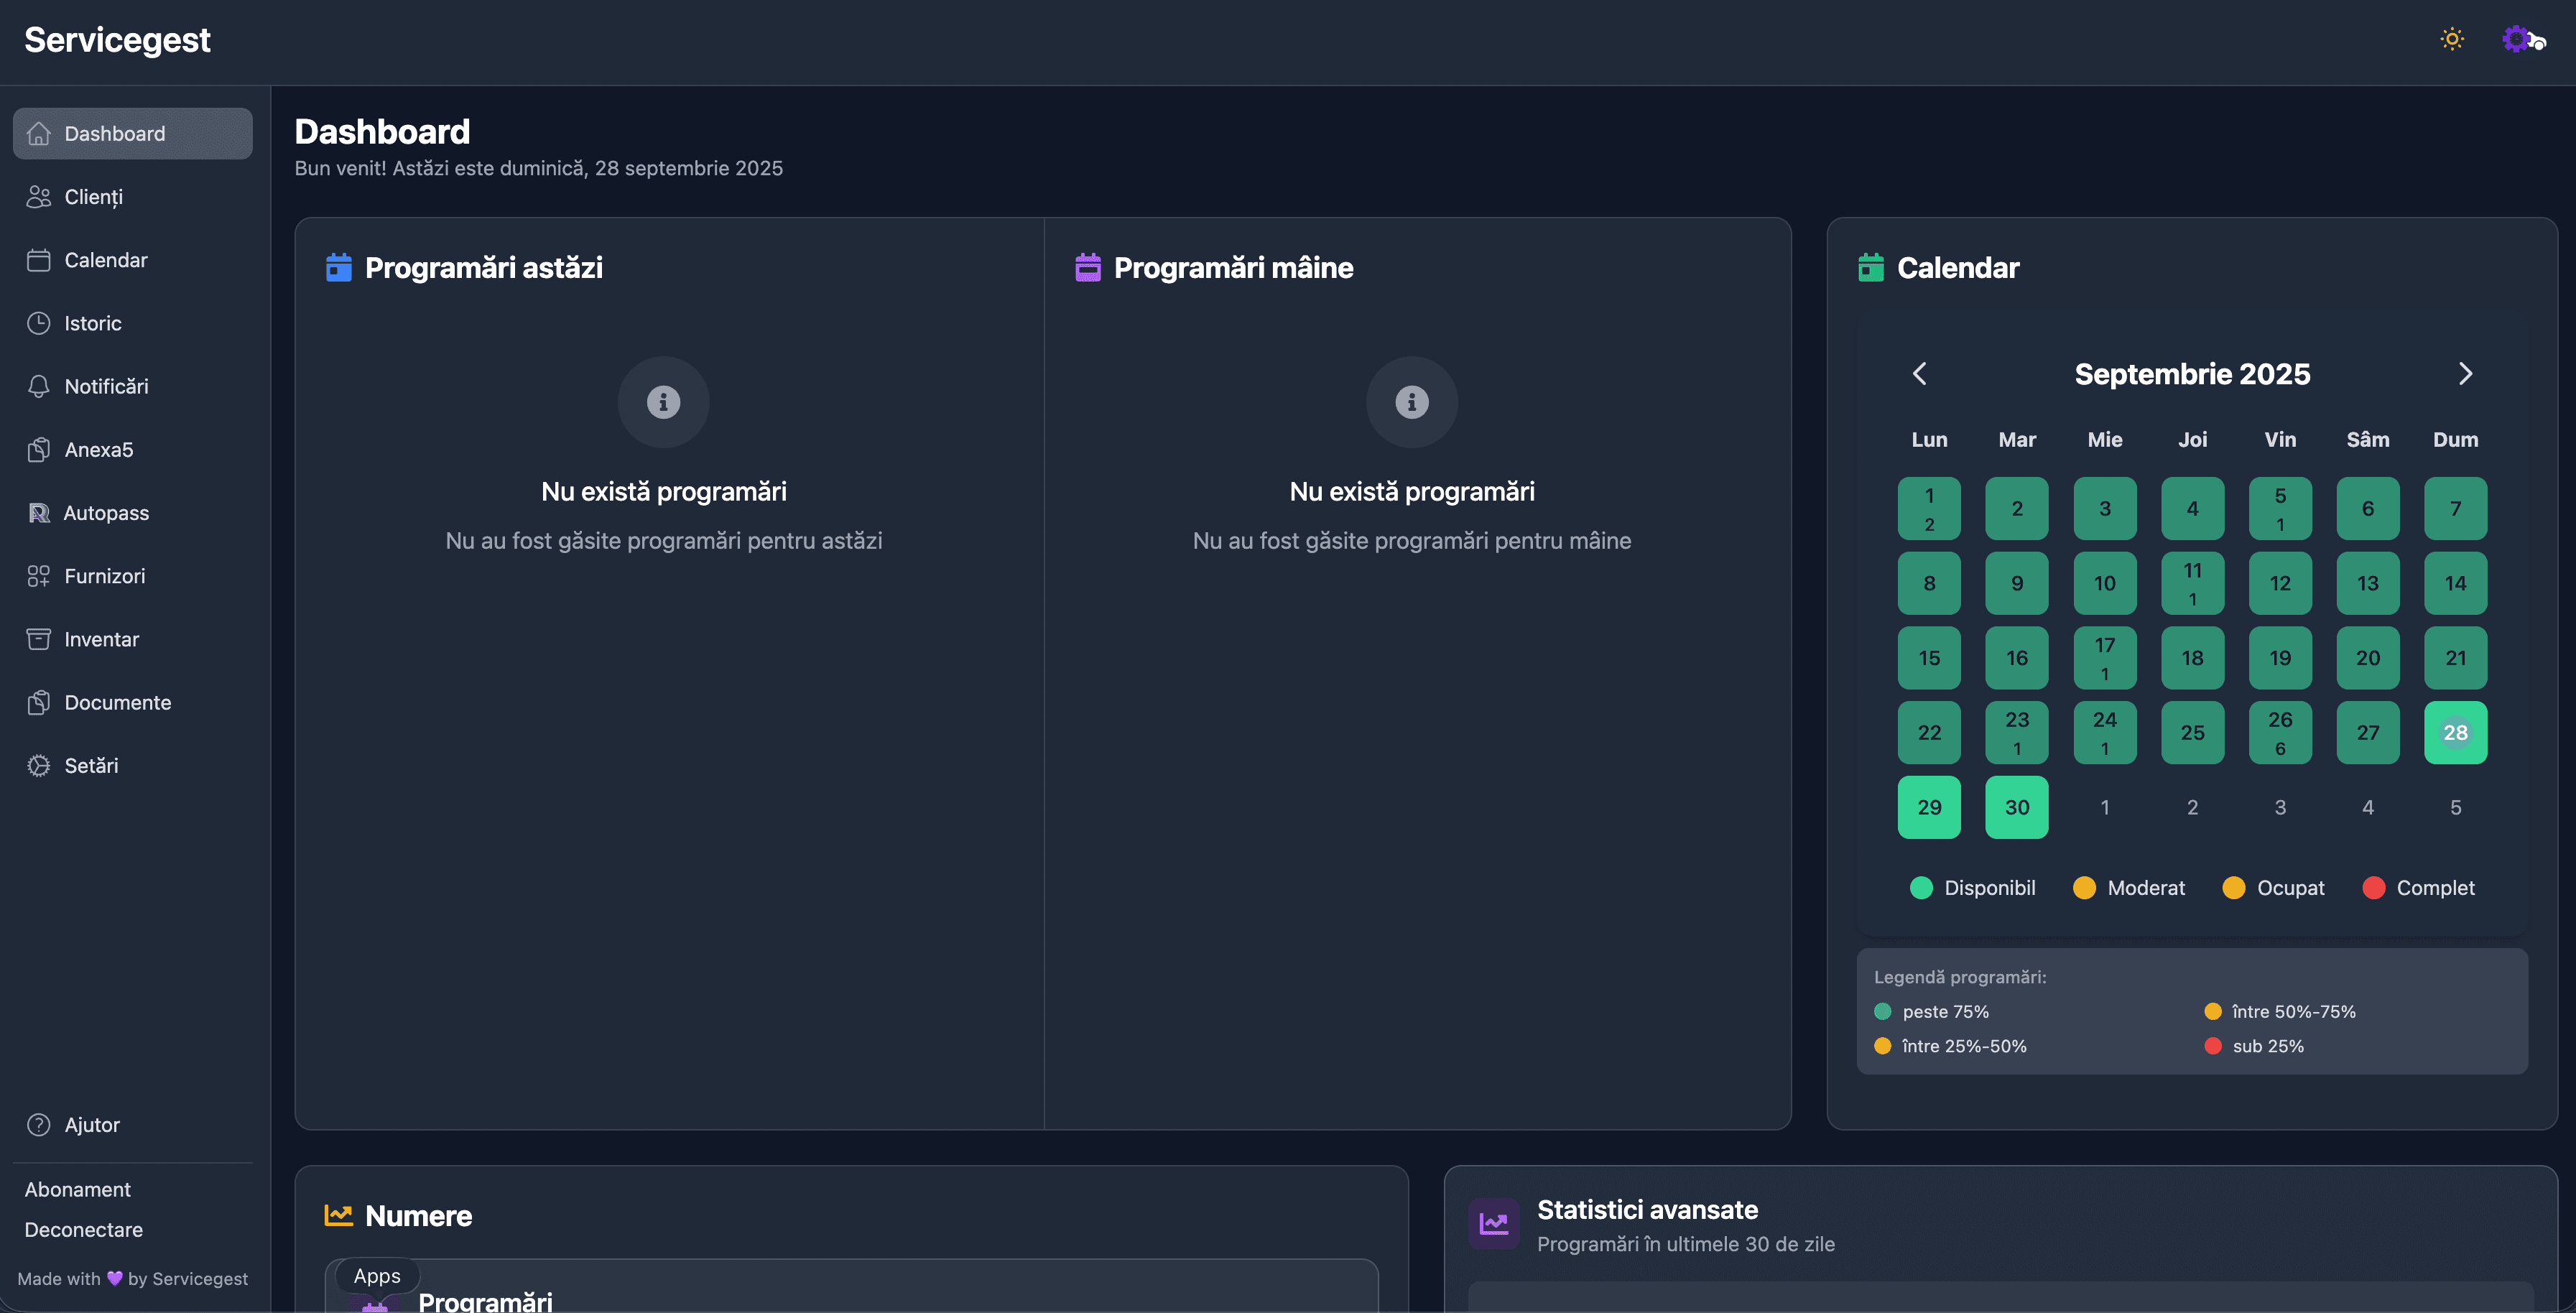Click the Istoric clock icon
The image size is (2576, 1313).
[38, 323]
